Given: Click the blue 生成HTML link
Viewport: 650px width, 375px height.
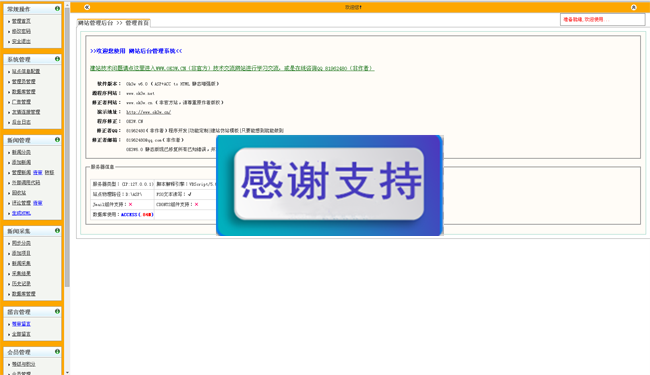Looking at the screenshot, I should [x=21, y=213].
